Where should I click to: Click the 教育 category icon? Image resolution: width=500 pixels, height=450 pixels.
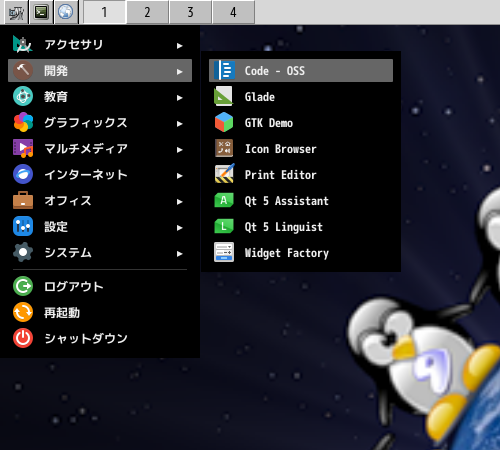click(23, 96)
